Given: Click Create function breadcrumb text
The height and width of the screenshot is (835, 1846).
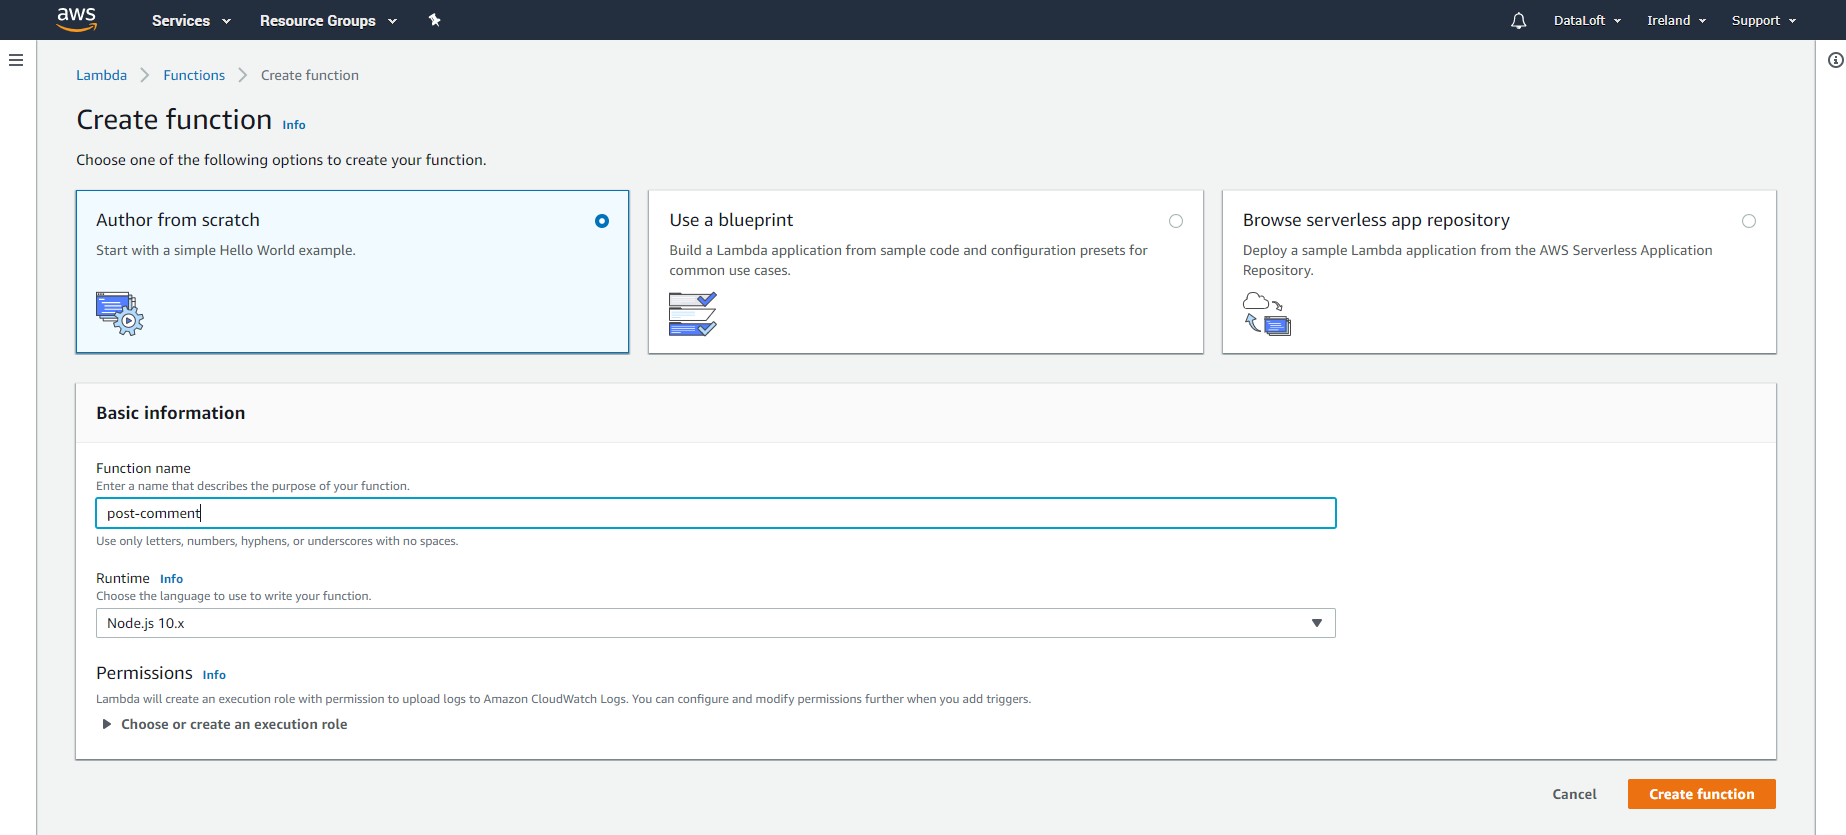Looking at the screenshot, I should coord(310,75).
